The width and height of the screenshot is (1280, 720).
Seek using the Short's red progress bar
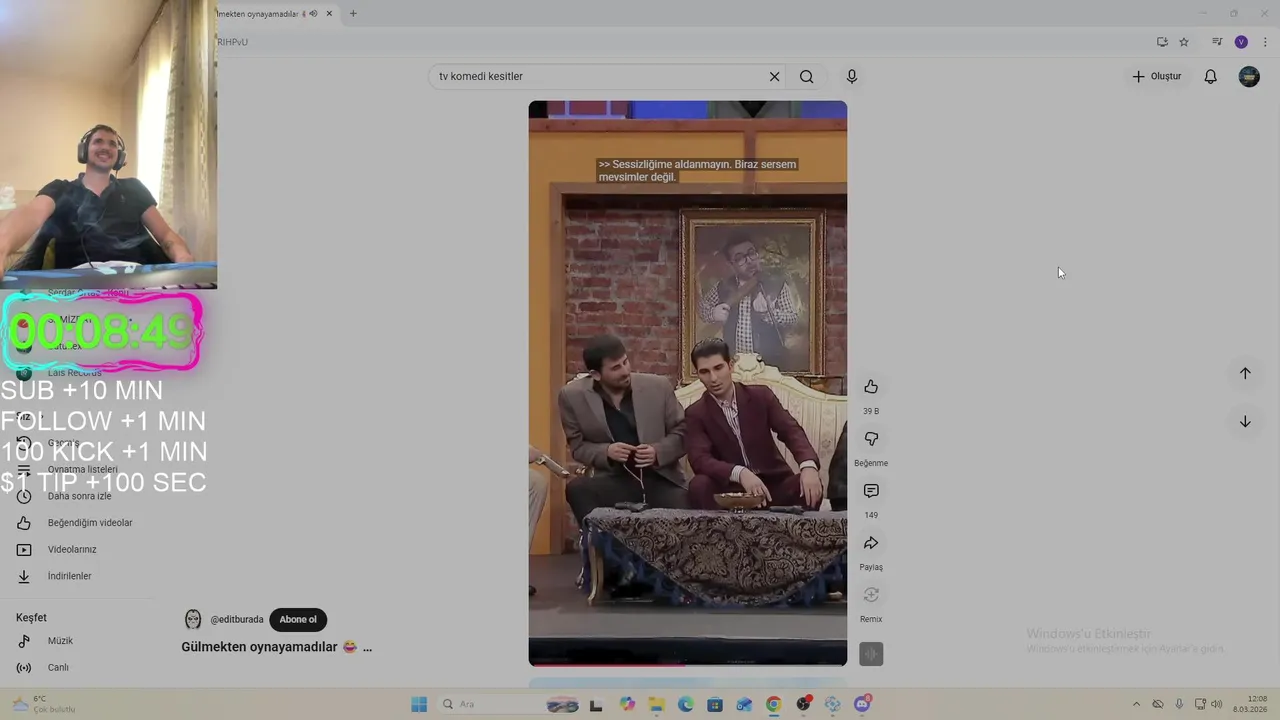coord(687,664)
